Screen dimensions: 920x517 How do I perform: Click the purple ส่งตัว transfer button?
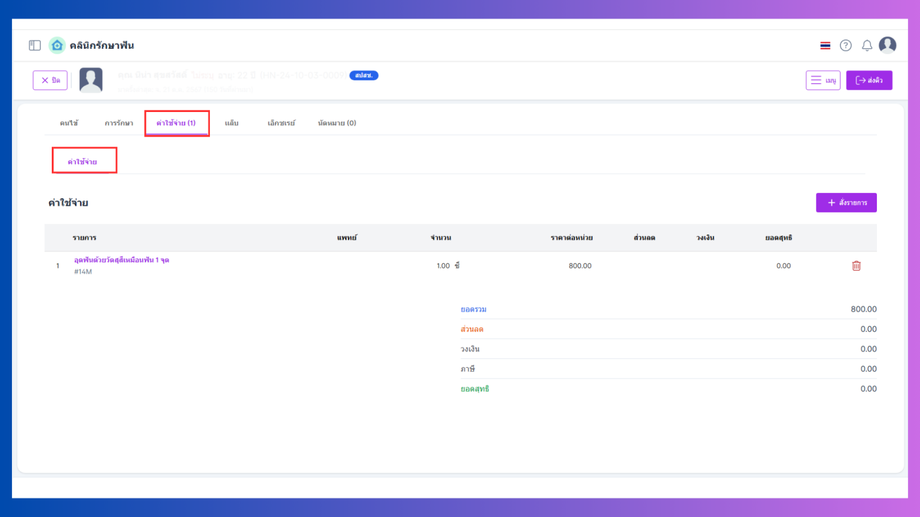pyautogui.click(x=869, y=80)
